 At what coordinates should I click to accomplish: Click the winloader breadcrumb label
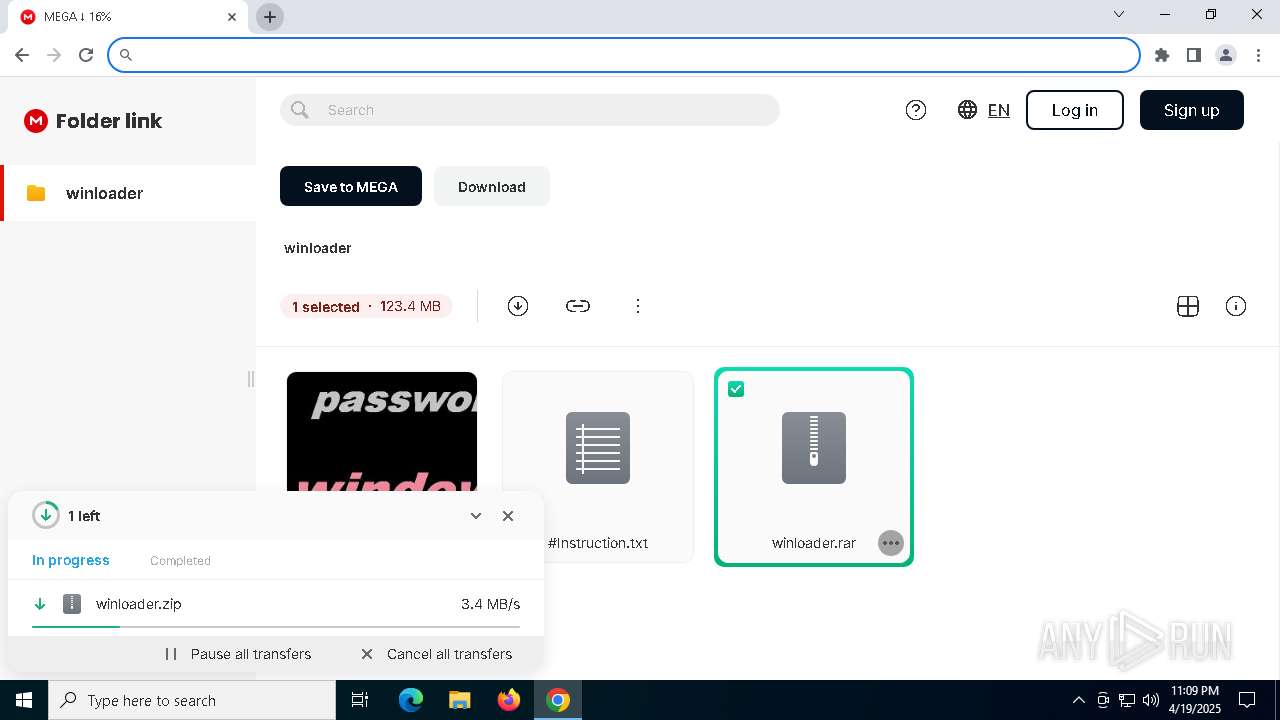click(x=318, y=248)
